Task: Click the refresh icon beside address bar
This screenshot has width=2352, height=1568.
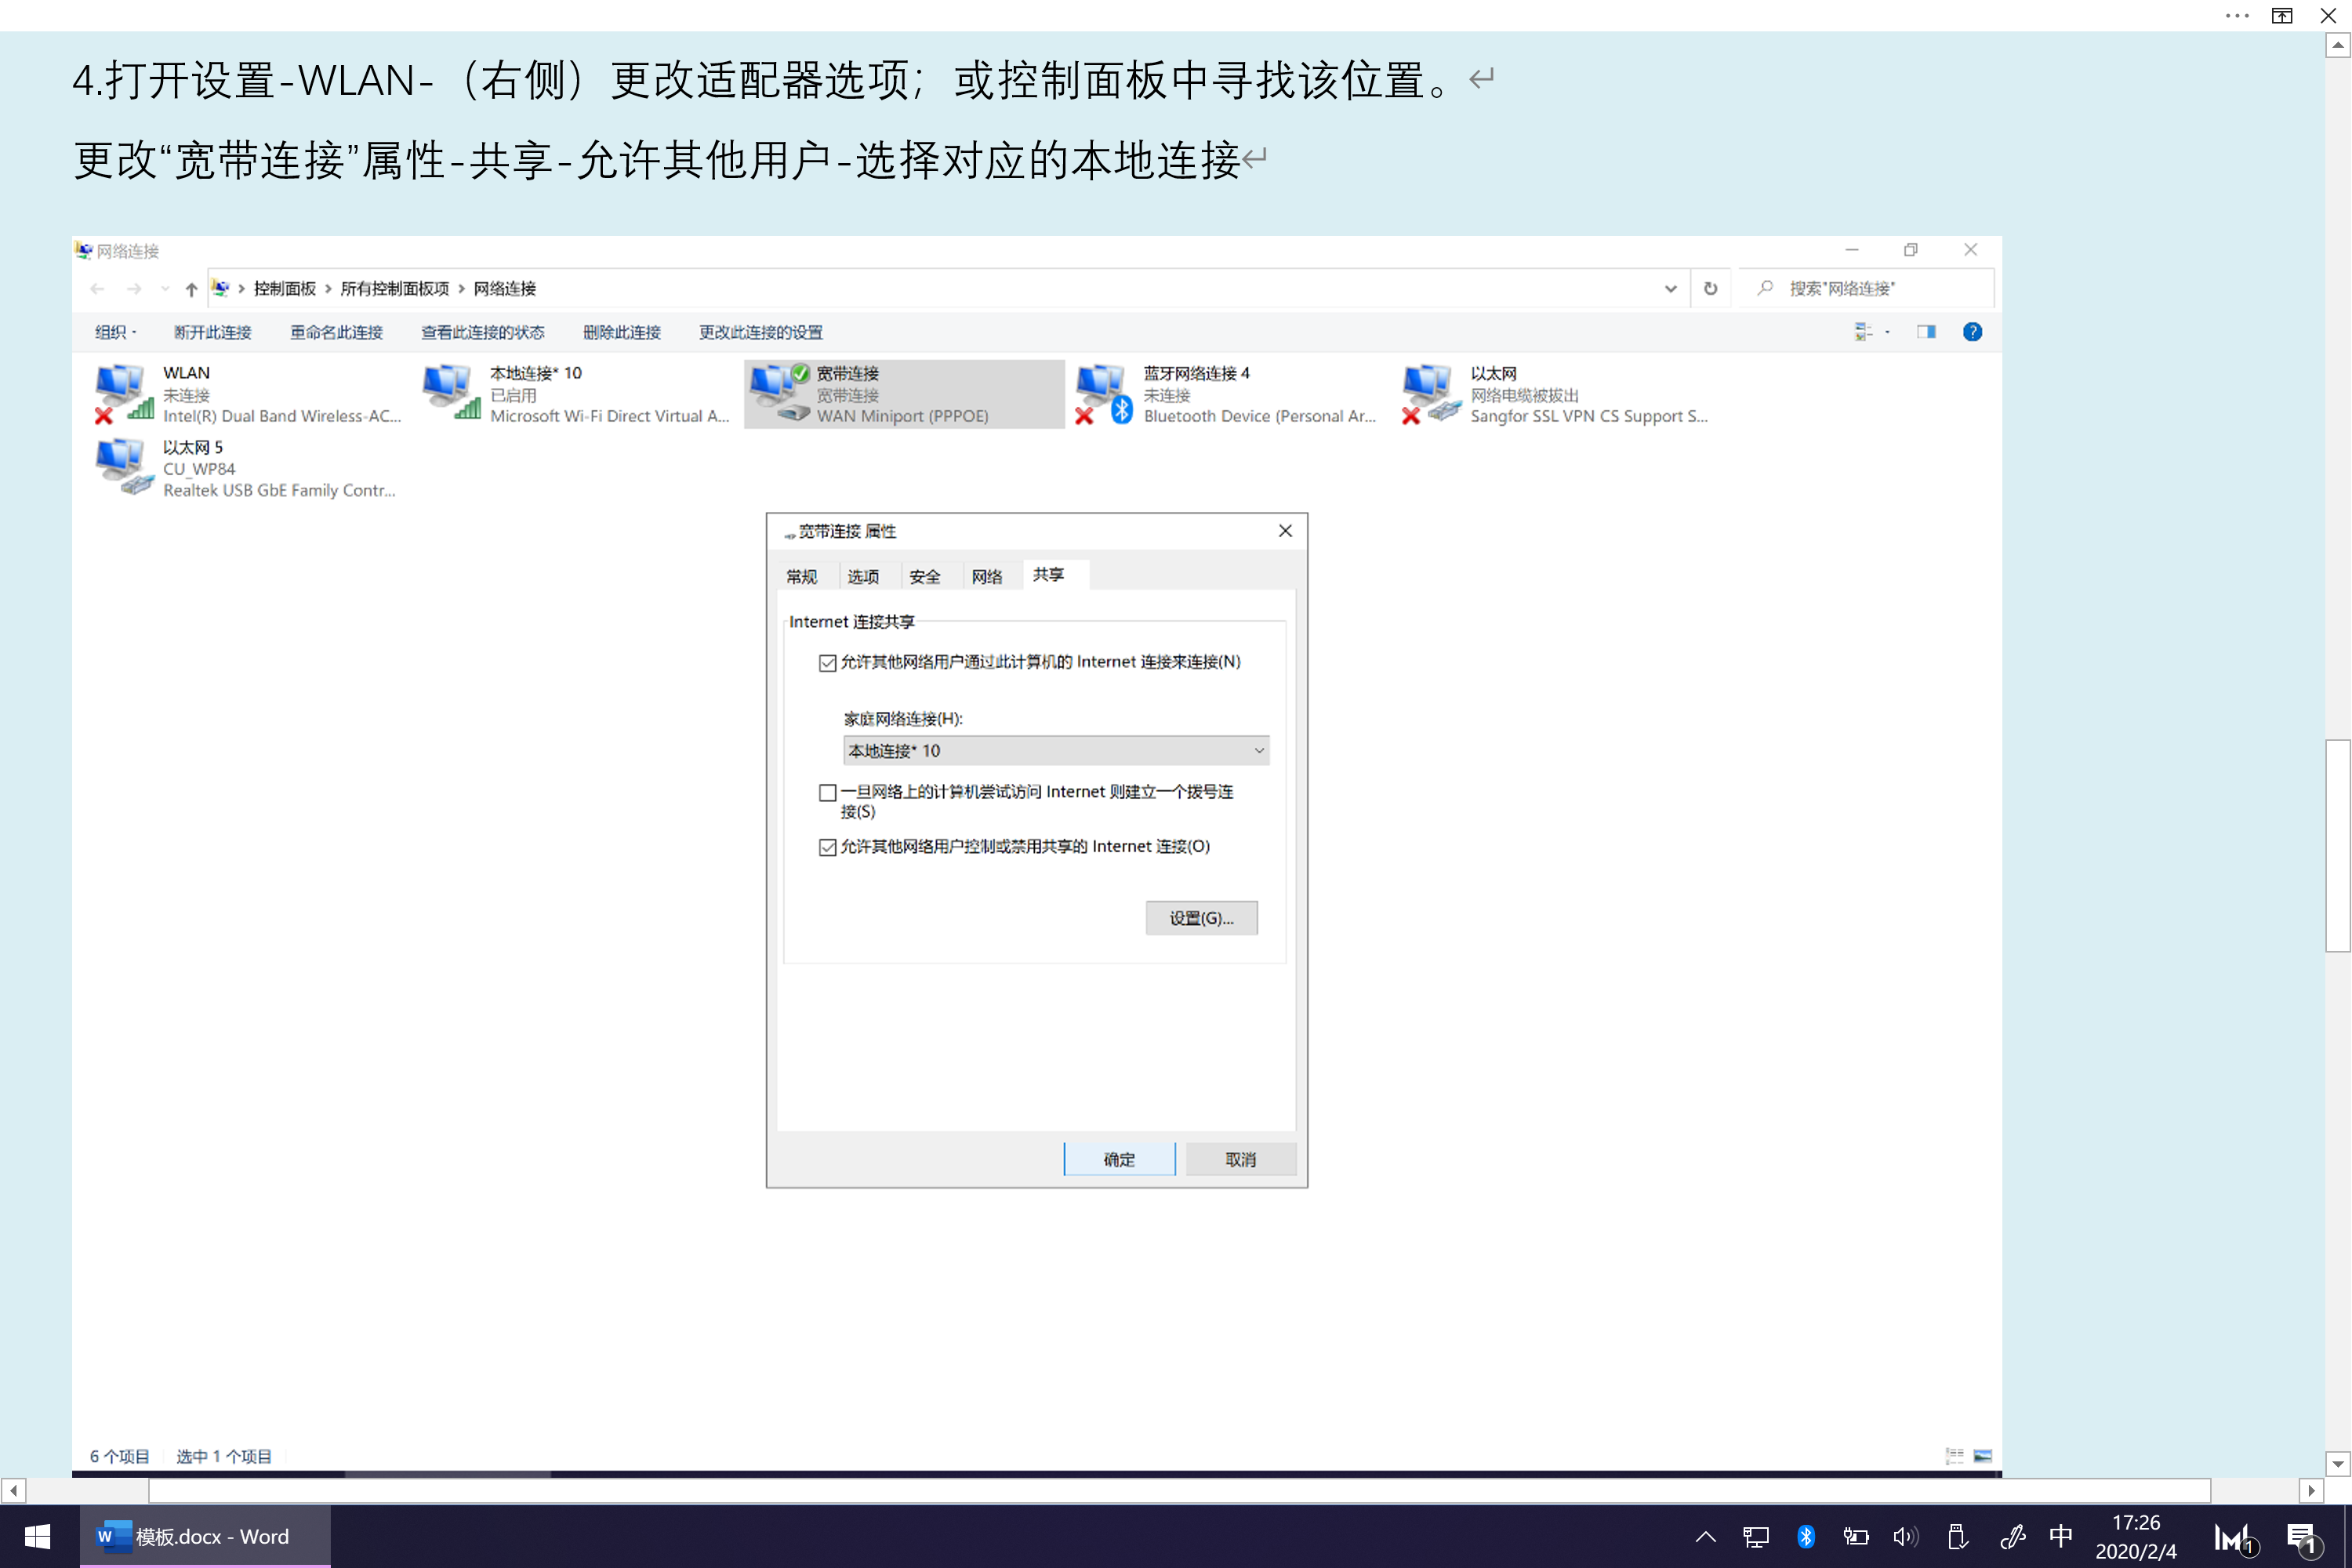Action: (x=1710, y=288)
